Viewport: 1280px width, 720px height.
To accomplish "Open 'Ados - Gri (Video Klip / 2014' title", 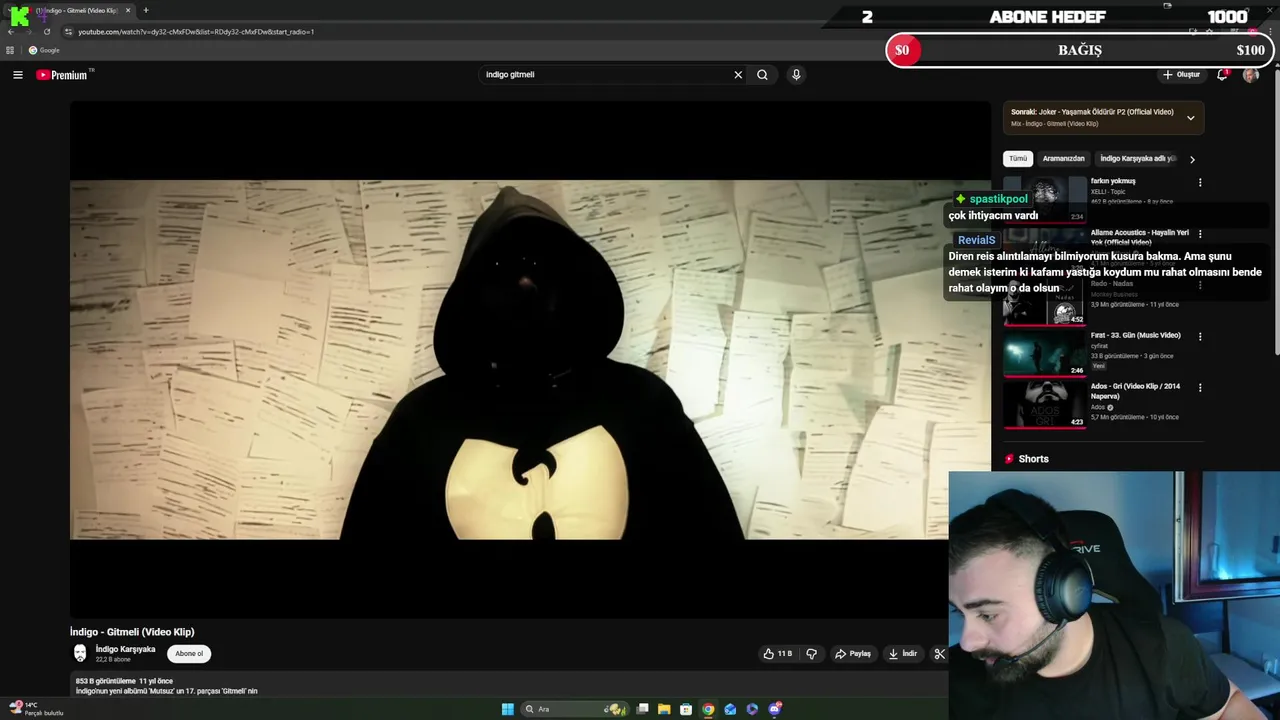I will coord(1135,391).
